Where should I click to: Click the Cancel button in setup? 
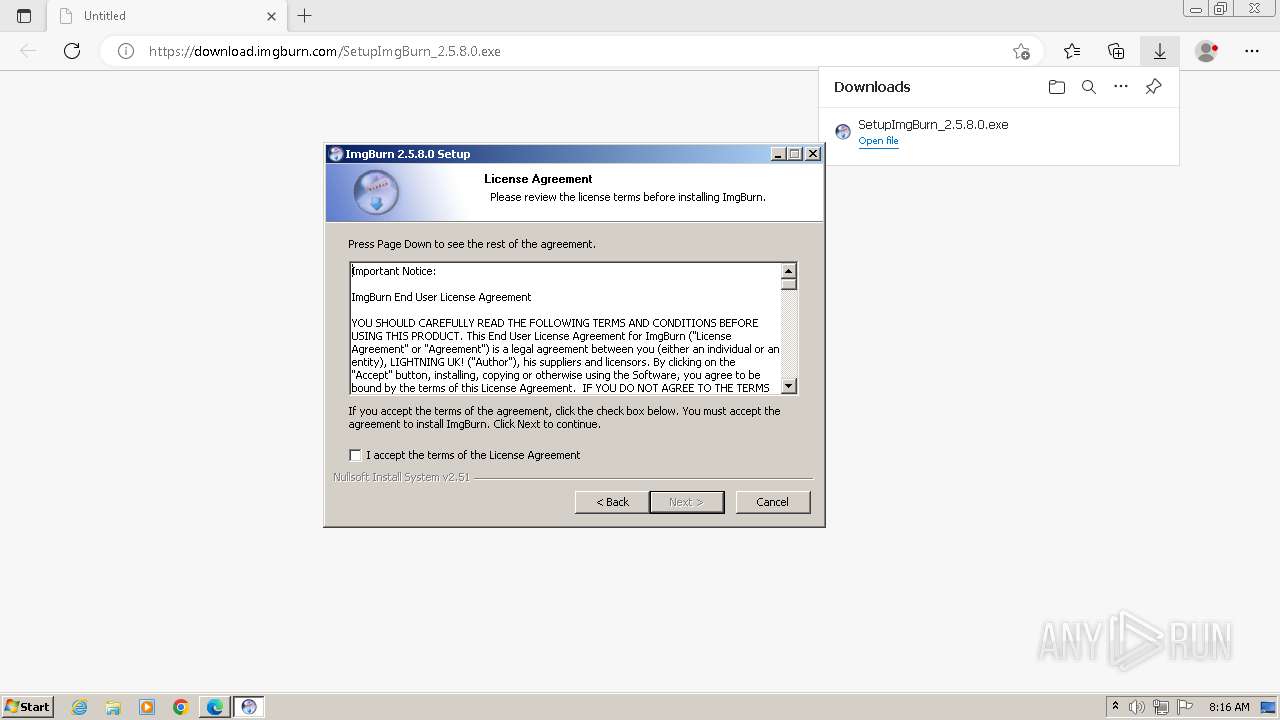[x=773, y=502]
